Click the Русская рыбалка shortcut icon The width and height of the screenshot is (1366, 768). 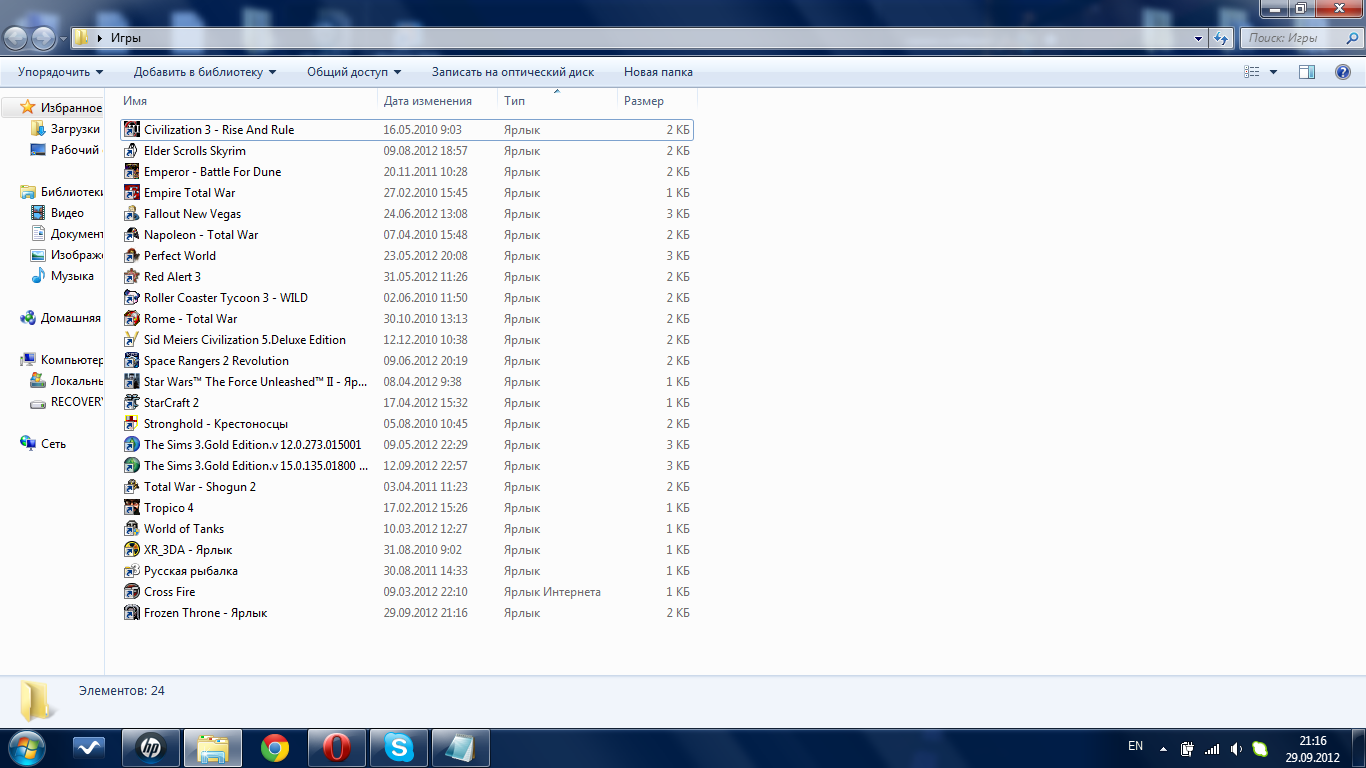coord(131,571)
